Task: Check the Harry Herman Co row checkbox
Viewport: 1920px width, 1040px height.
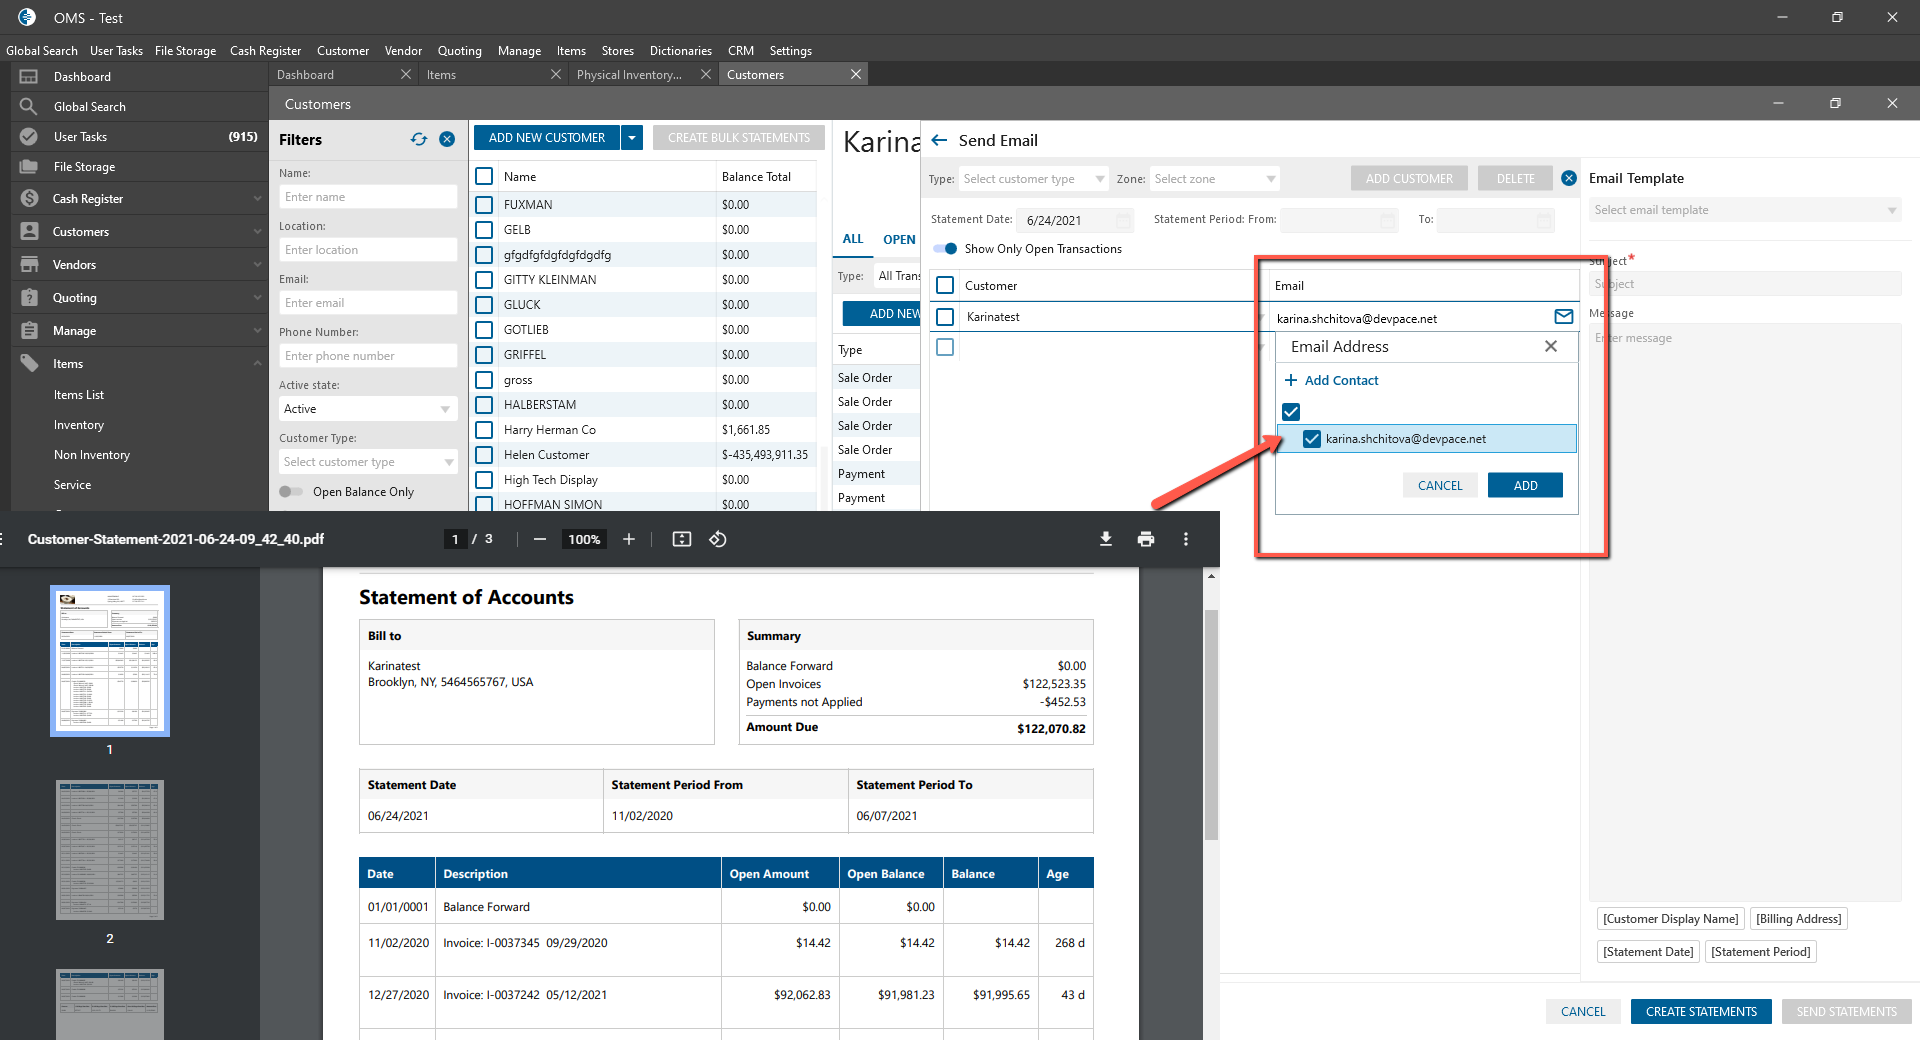Action: click(x=484, y=430)
